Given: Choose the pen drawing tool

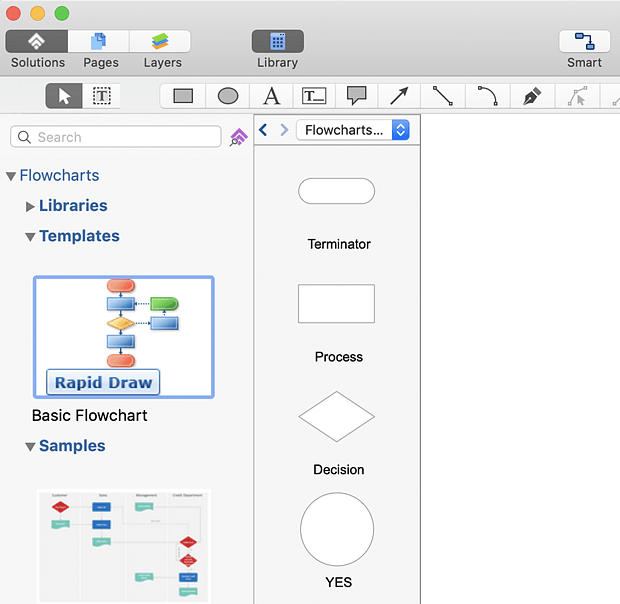Looking at the screenshot, I should tap(532, 96).
